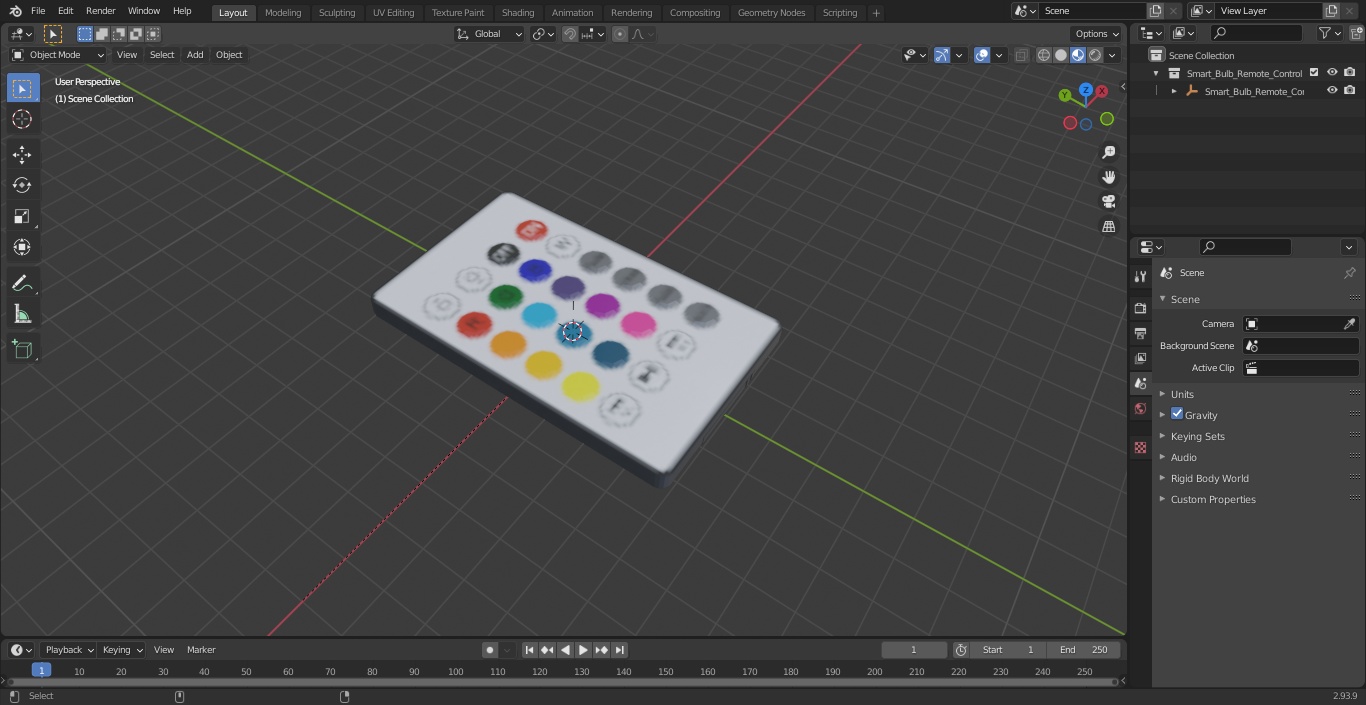This screenshot has height=705, width=1366.
Task: Switch to the Sculpting workspace tab
Action: pos(337,13)
